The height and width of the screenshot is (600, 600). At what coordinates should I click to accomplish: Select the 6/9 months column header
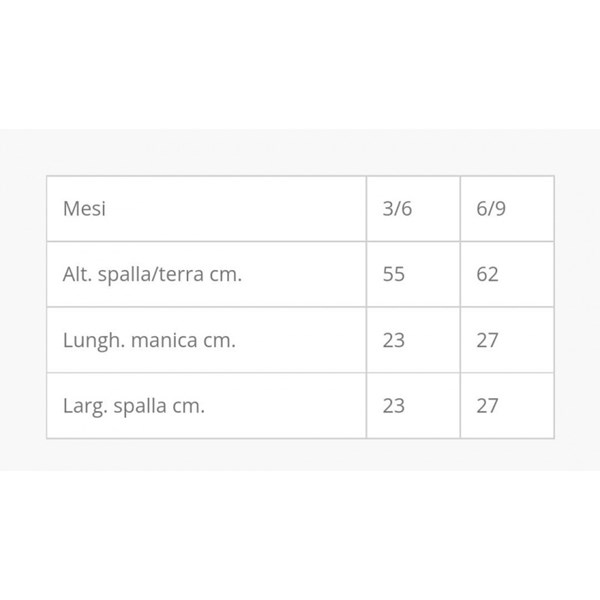tap(488, 210)
